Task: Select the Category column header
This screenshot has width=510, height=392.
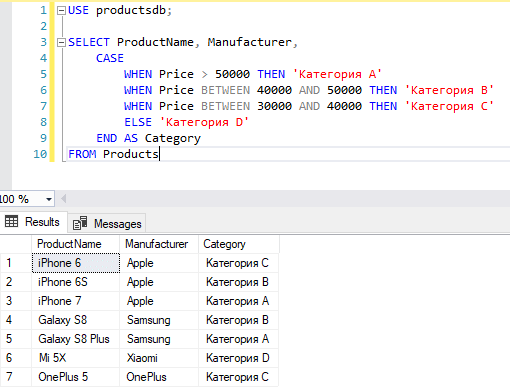Action: pyautogui.click(x=239, y=244)
